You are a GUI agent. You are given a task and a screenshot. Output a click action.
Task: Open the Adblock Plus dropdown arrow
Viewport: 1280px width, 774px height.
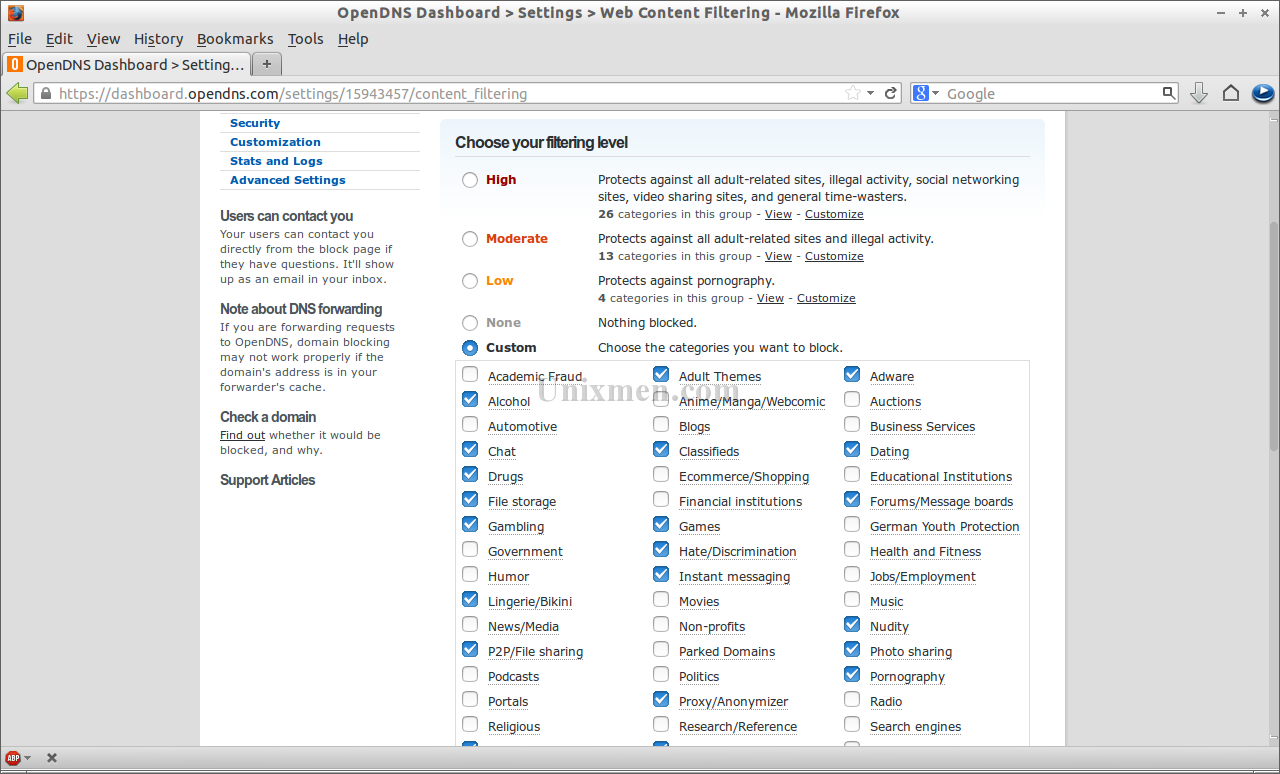pyautogui.click(x=27, y=758)
